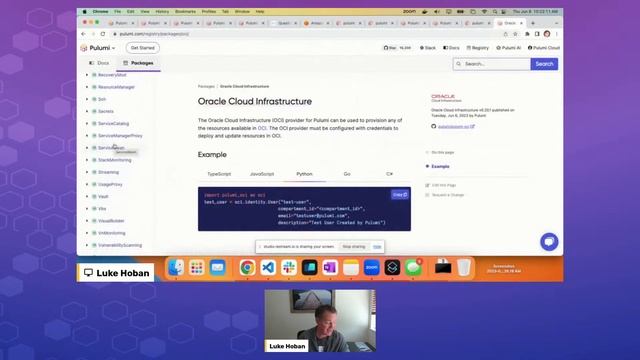Open the Chrome History menu
Image resolution: width=640 pixels, height=360 pixels.
click(x=162, y=12)
